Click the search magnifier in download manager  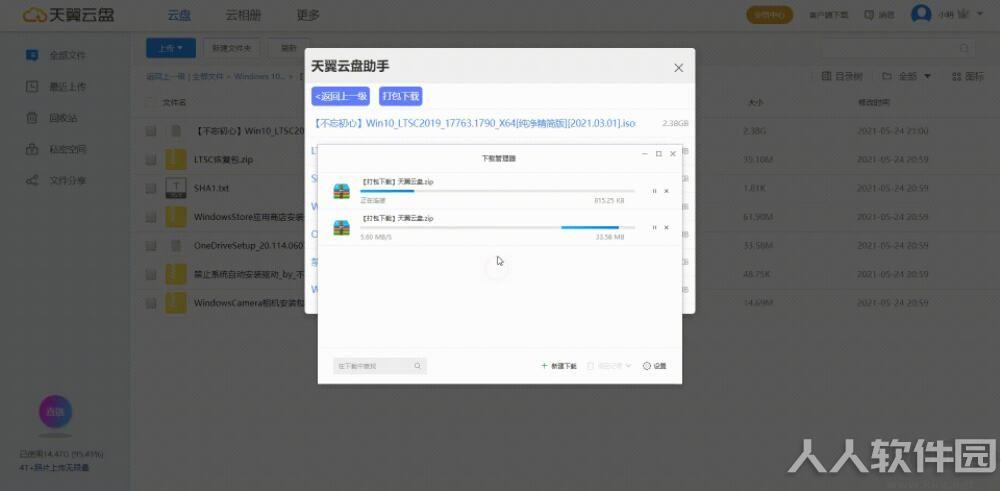[x=418, y=366]
